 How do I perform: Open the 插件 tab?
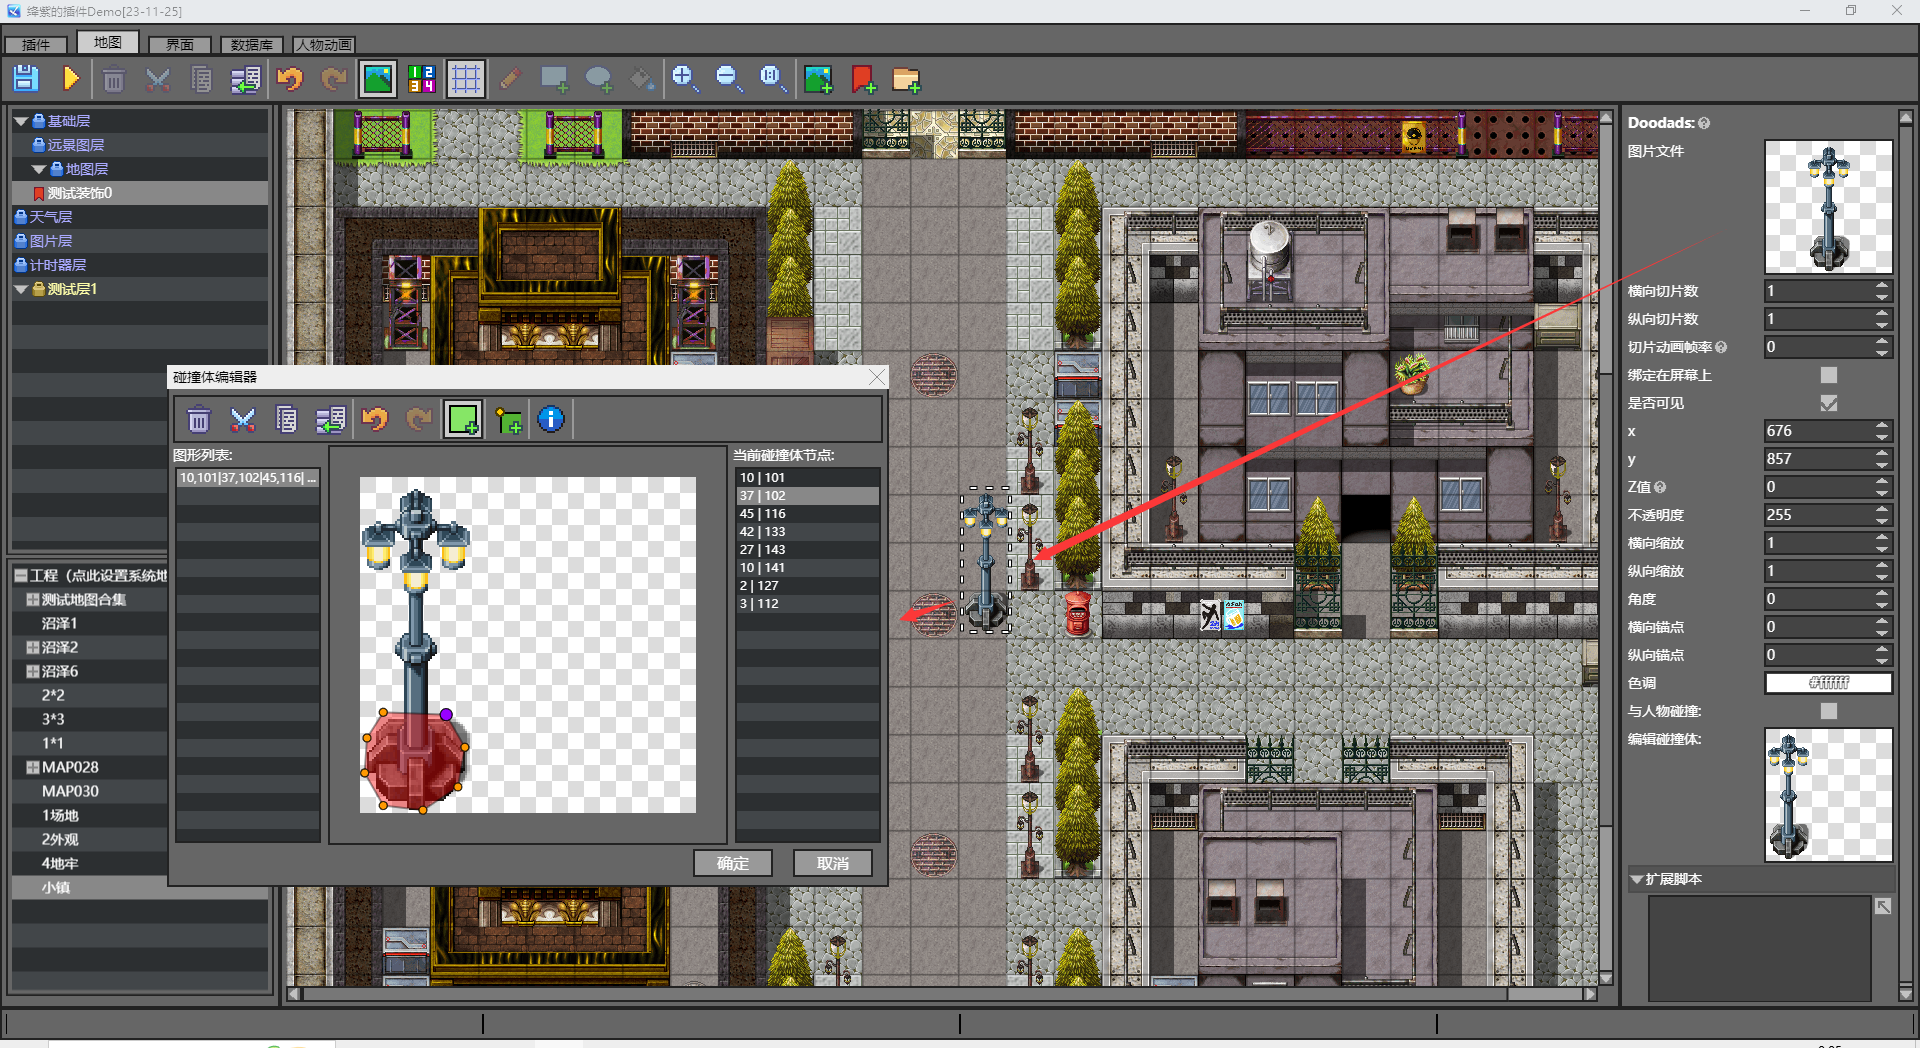36,45
